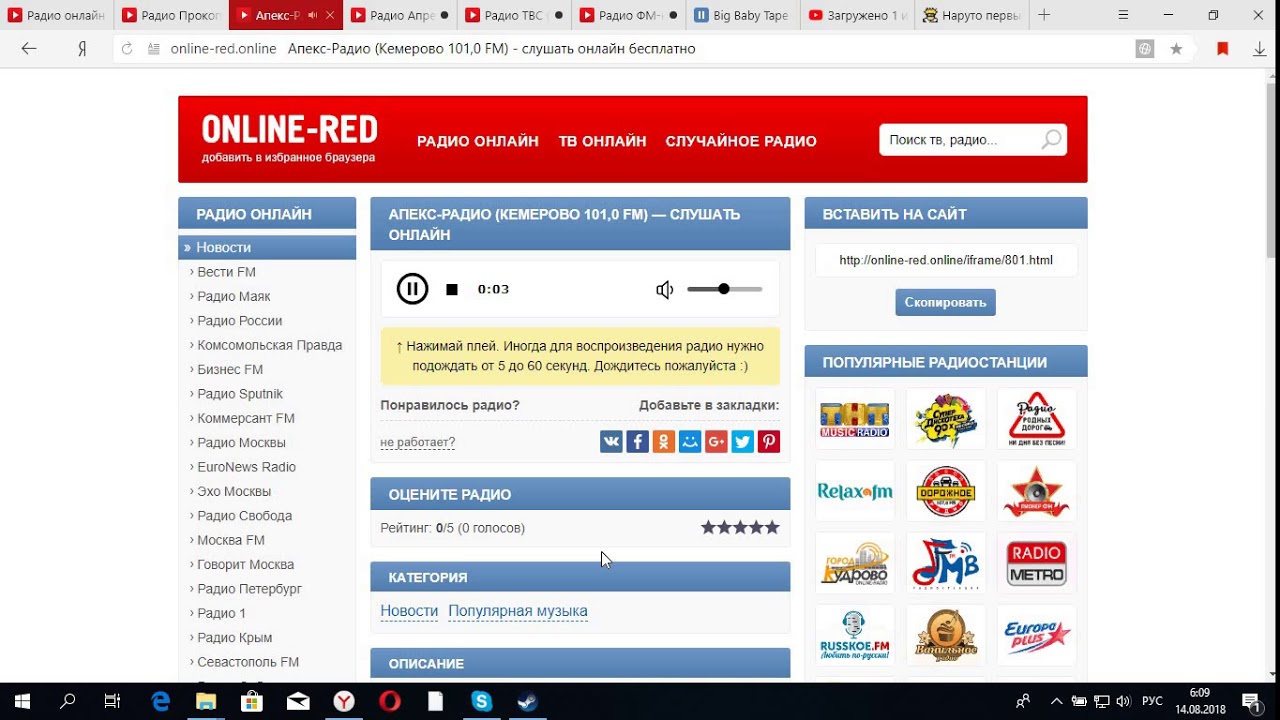Open Случайное радио in header menu
The image size is (1280, 720).
[741, 141]
